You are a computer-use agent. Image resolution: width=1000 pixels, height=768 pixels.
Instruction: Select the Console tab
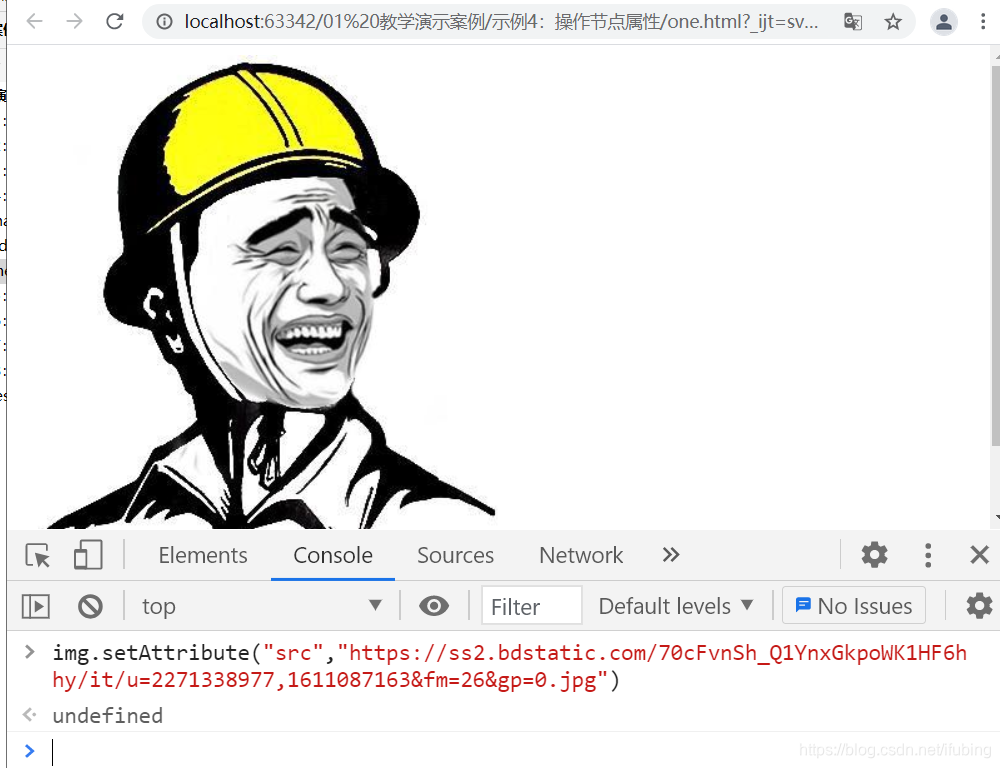tap(333, 555)
